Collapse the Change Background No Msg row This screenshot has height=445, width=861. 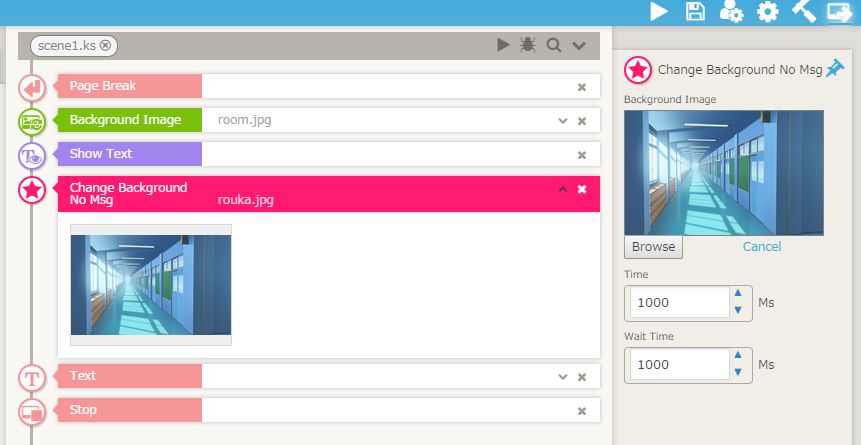tap(562, 189)
